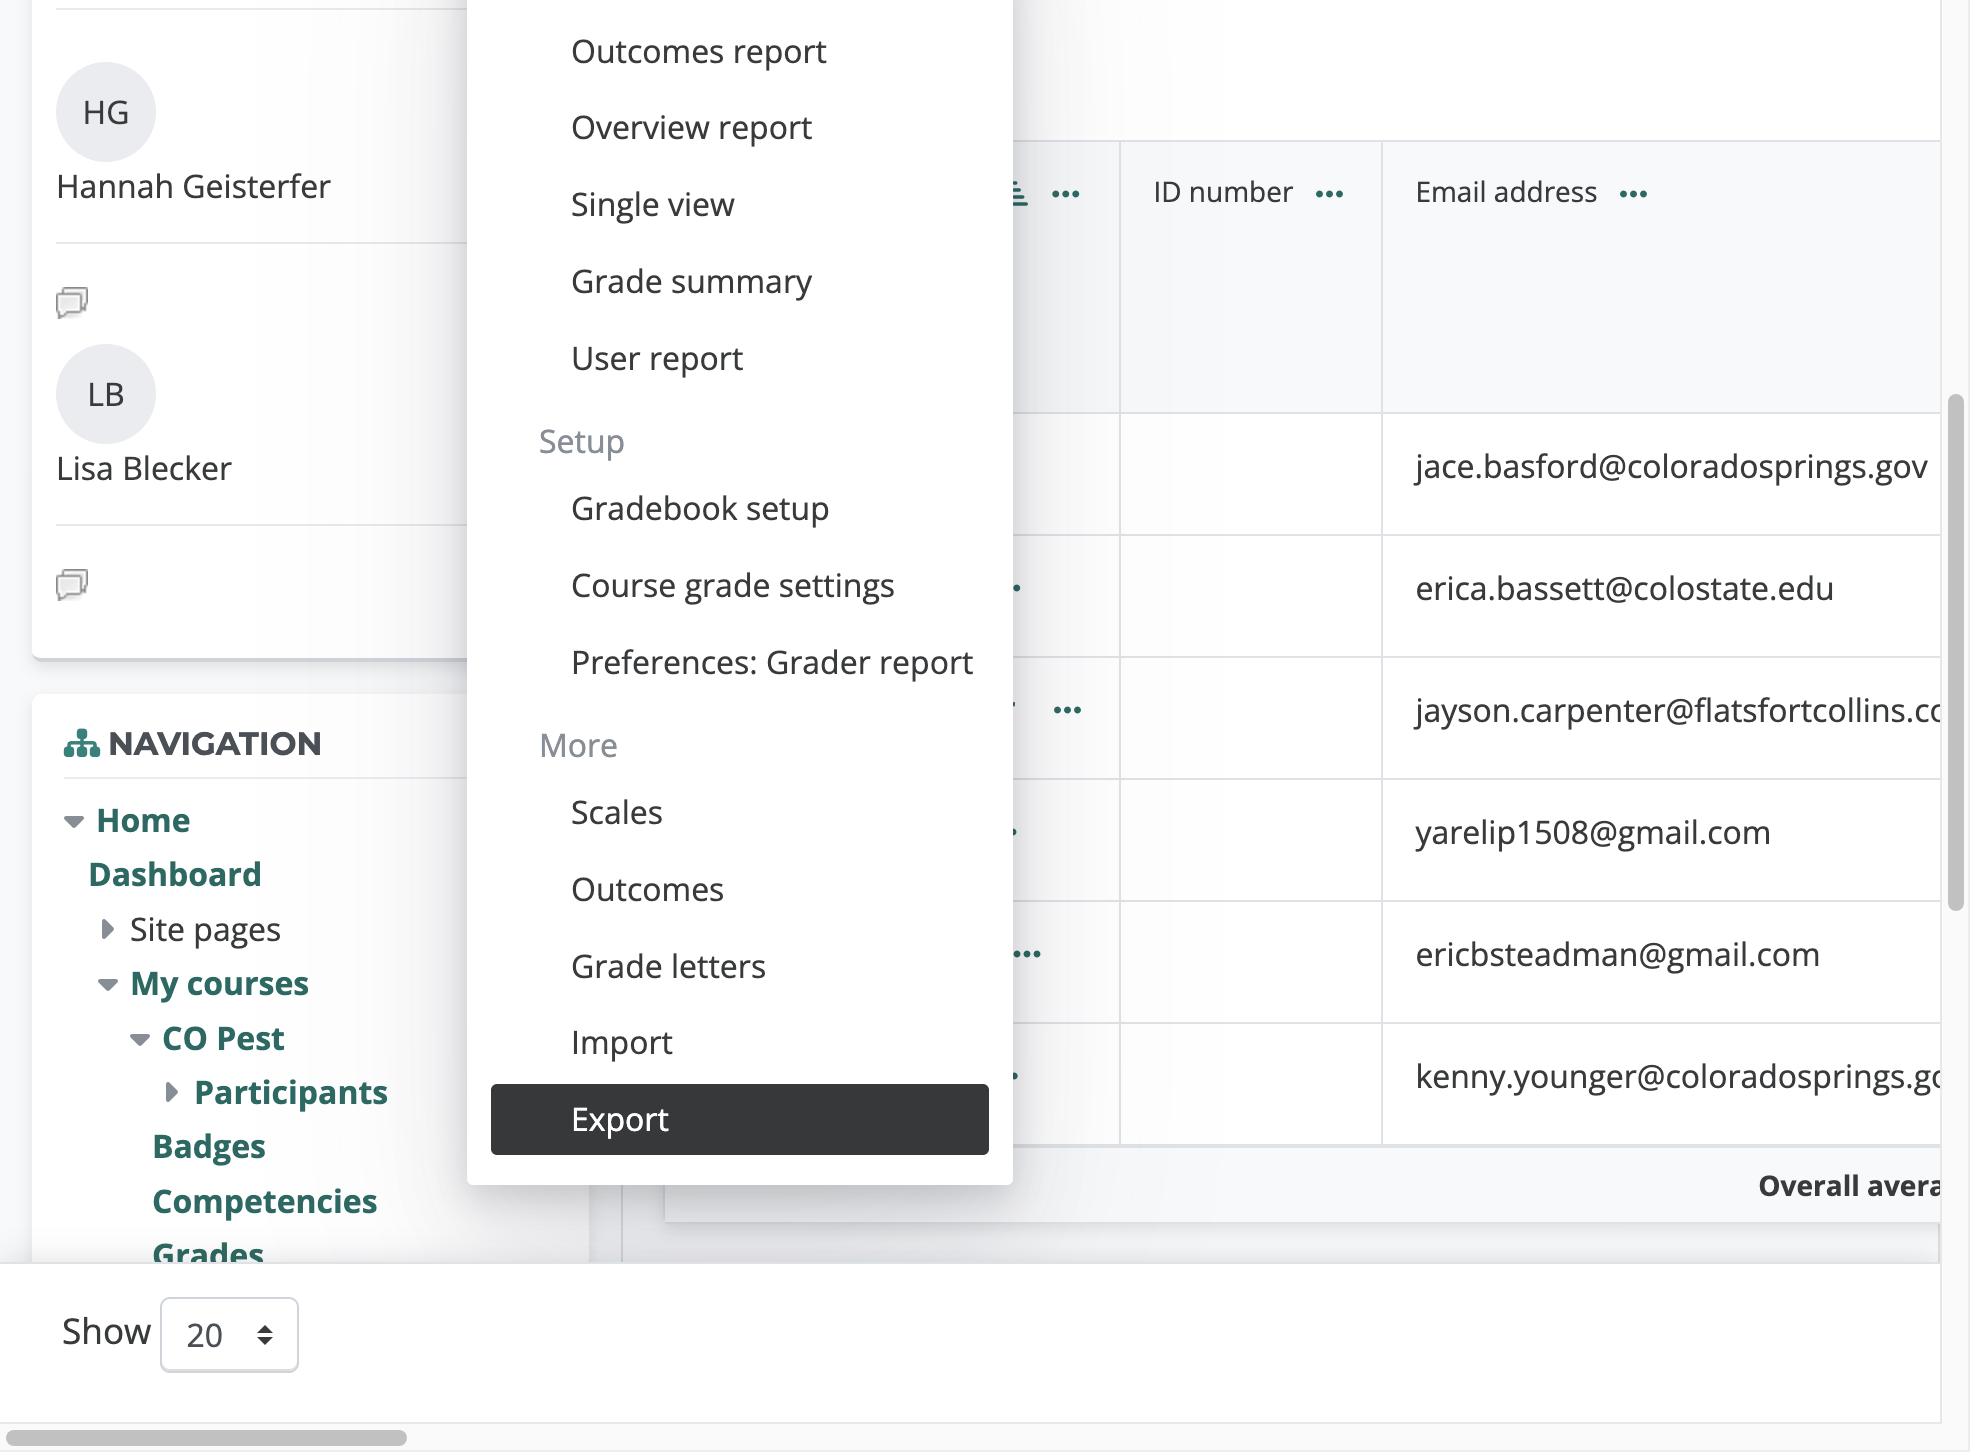
Task: Open Grade letters menu item
Action: pos(668,967)
